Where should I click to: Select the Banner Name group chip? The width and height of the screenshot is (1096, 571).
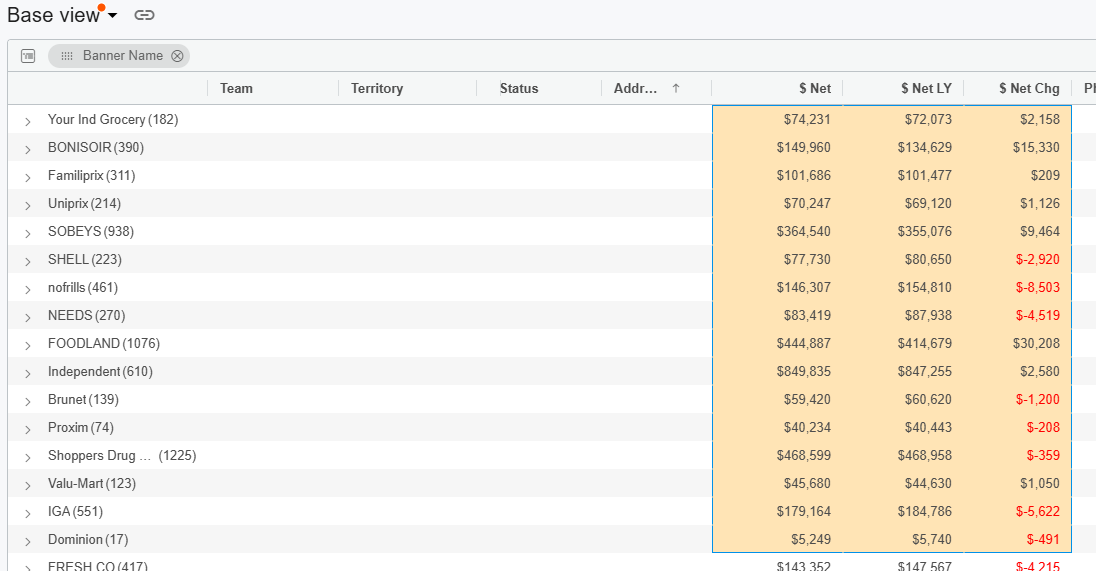tap(119, 56)
